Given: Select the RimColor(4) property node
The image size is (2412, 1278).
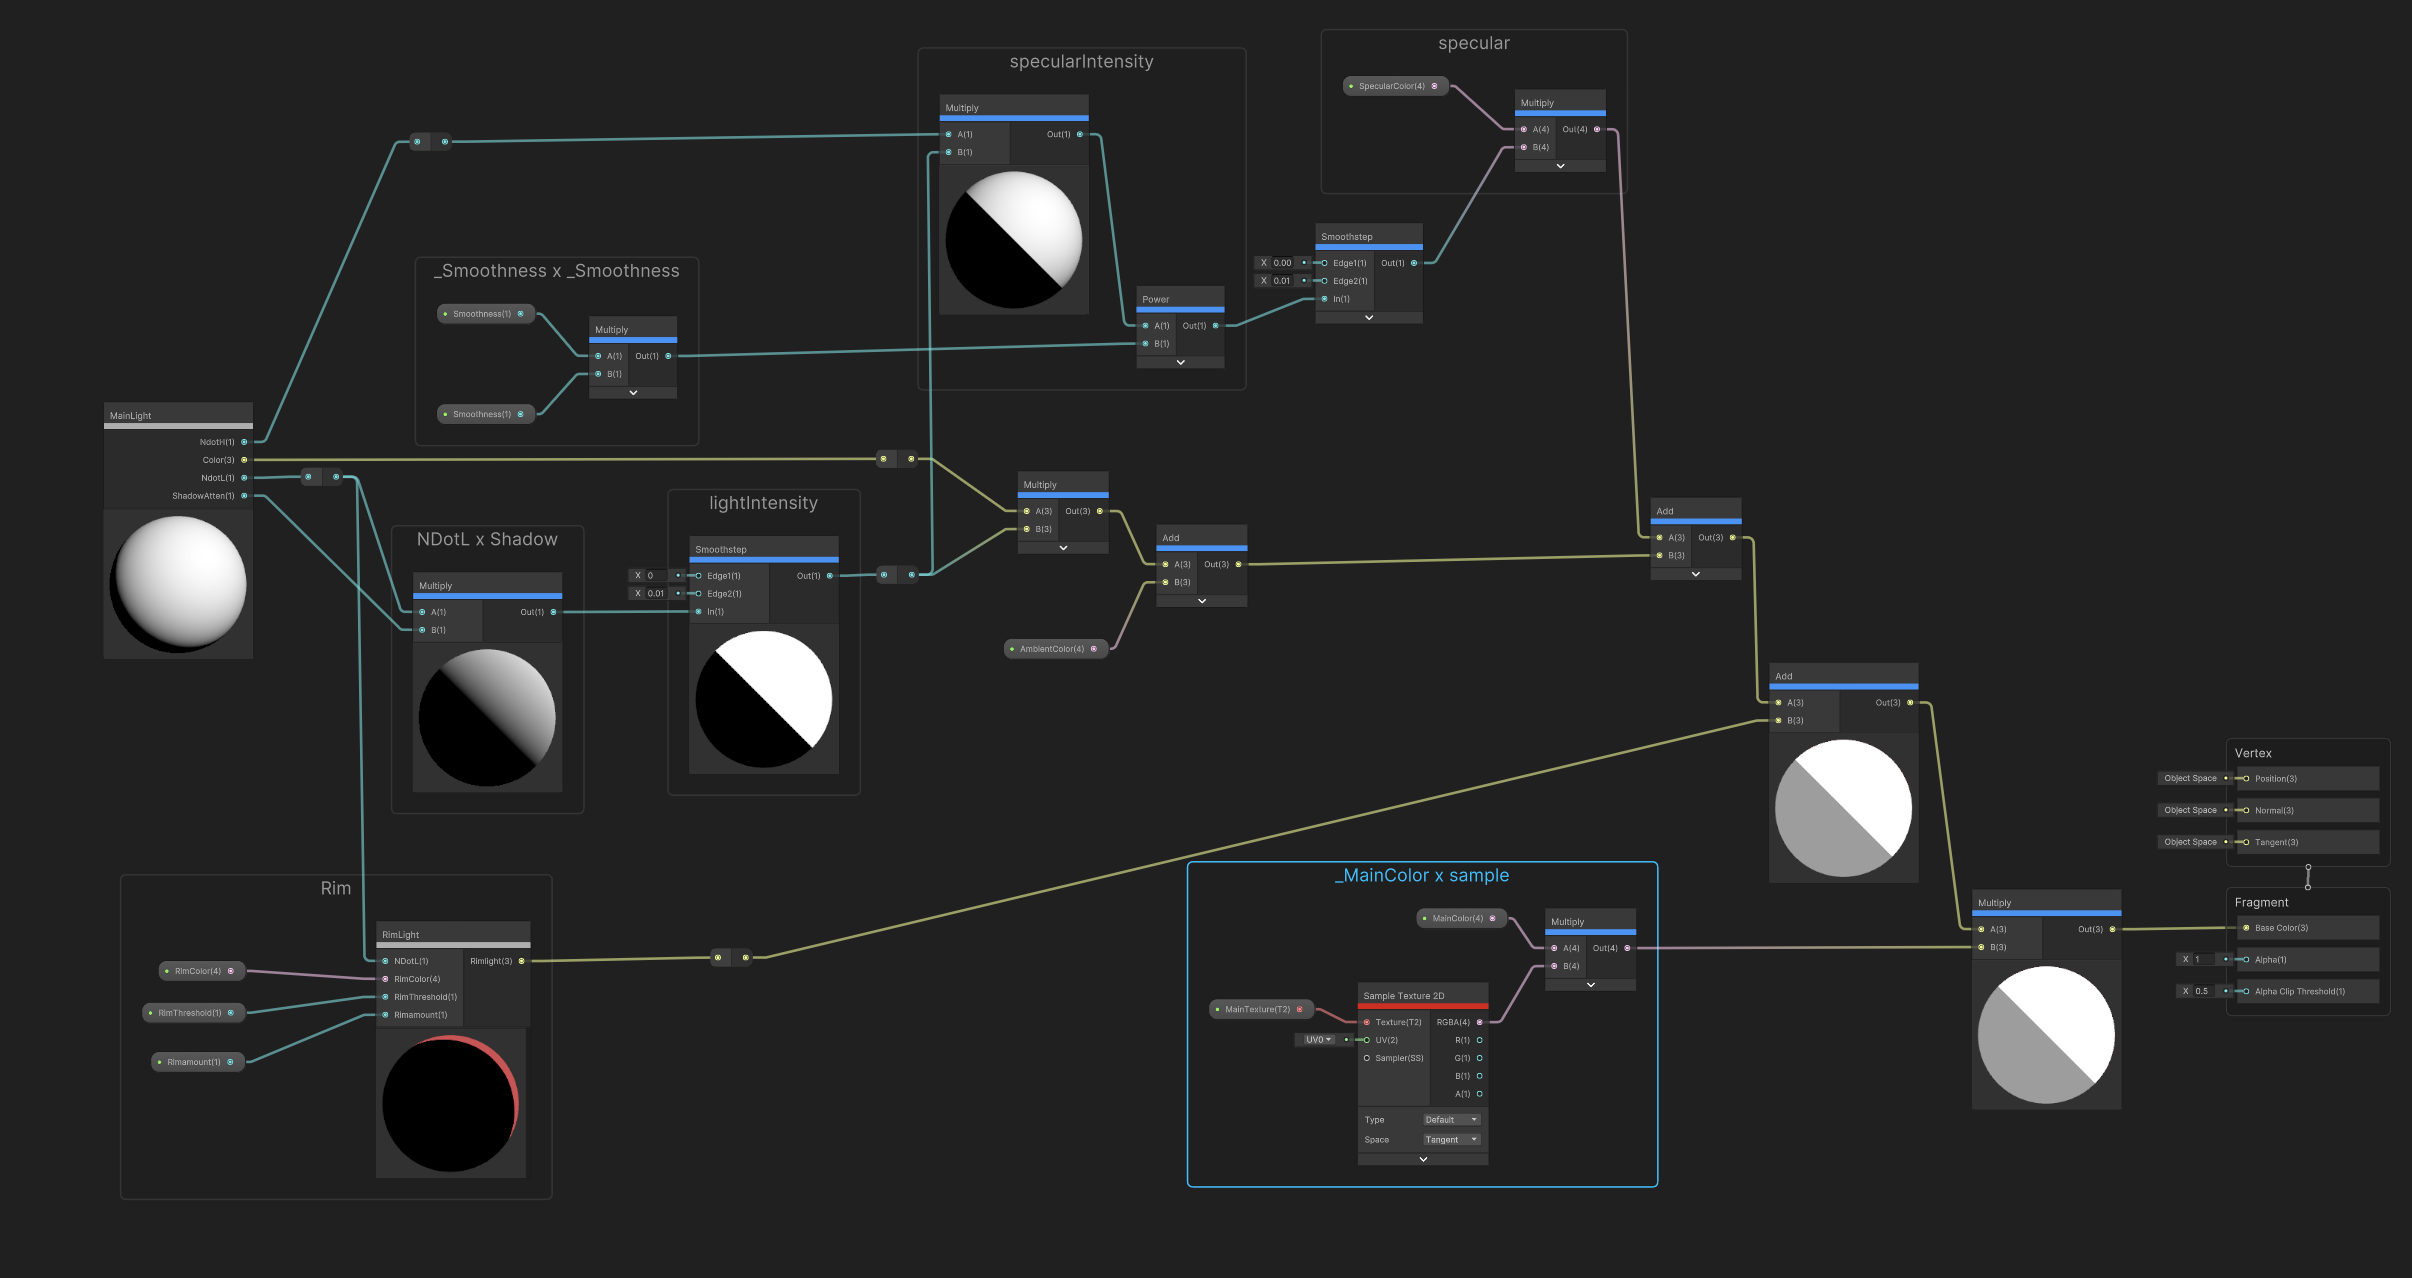Looking at the screenshot, I should click(202, 971).
